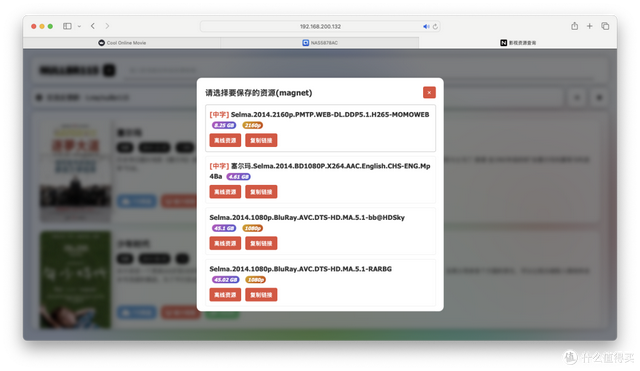640x371 pixels.
Task: Open a new tab with plus icon
Action: click(589, 26)
